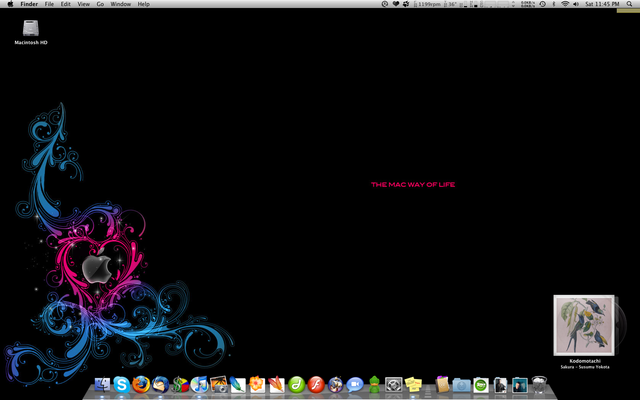Click the heart icon in menu bar
Image resolution: width=640 pixels, height=400 pixels.
tap(396, 4)
